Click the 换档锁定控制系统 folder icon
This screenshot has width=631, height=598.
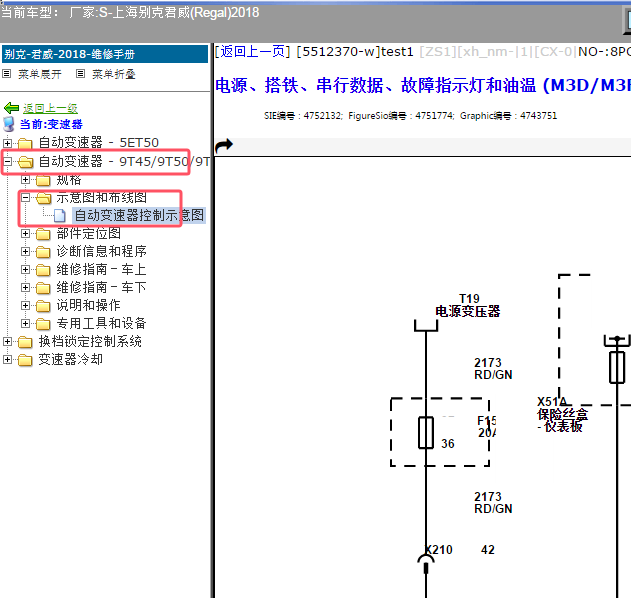pyautogui.click(x=25, y=342)
